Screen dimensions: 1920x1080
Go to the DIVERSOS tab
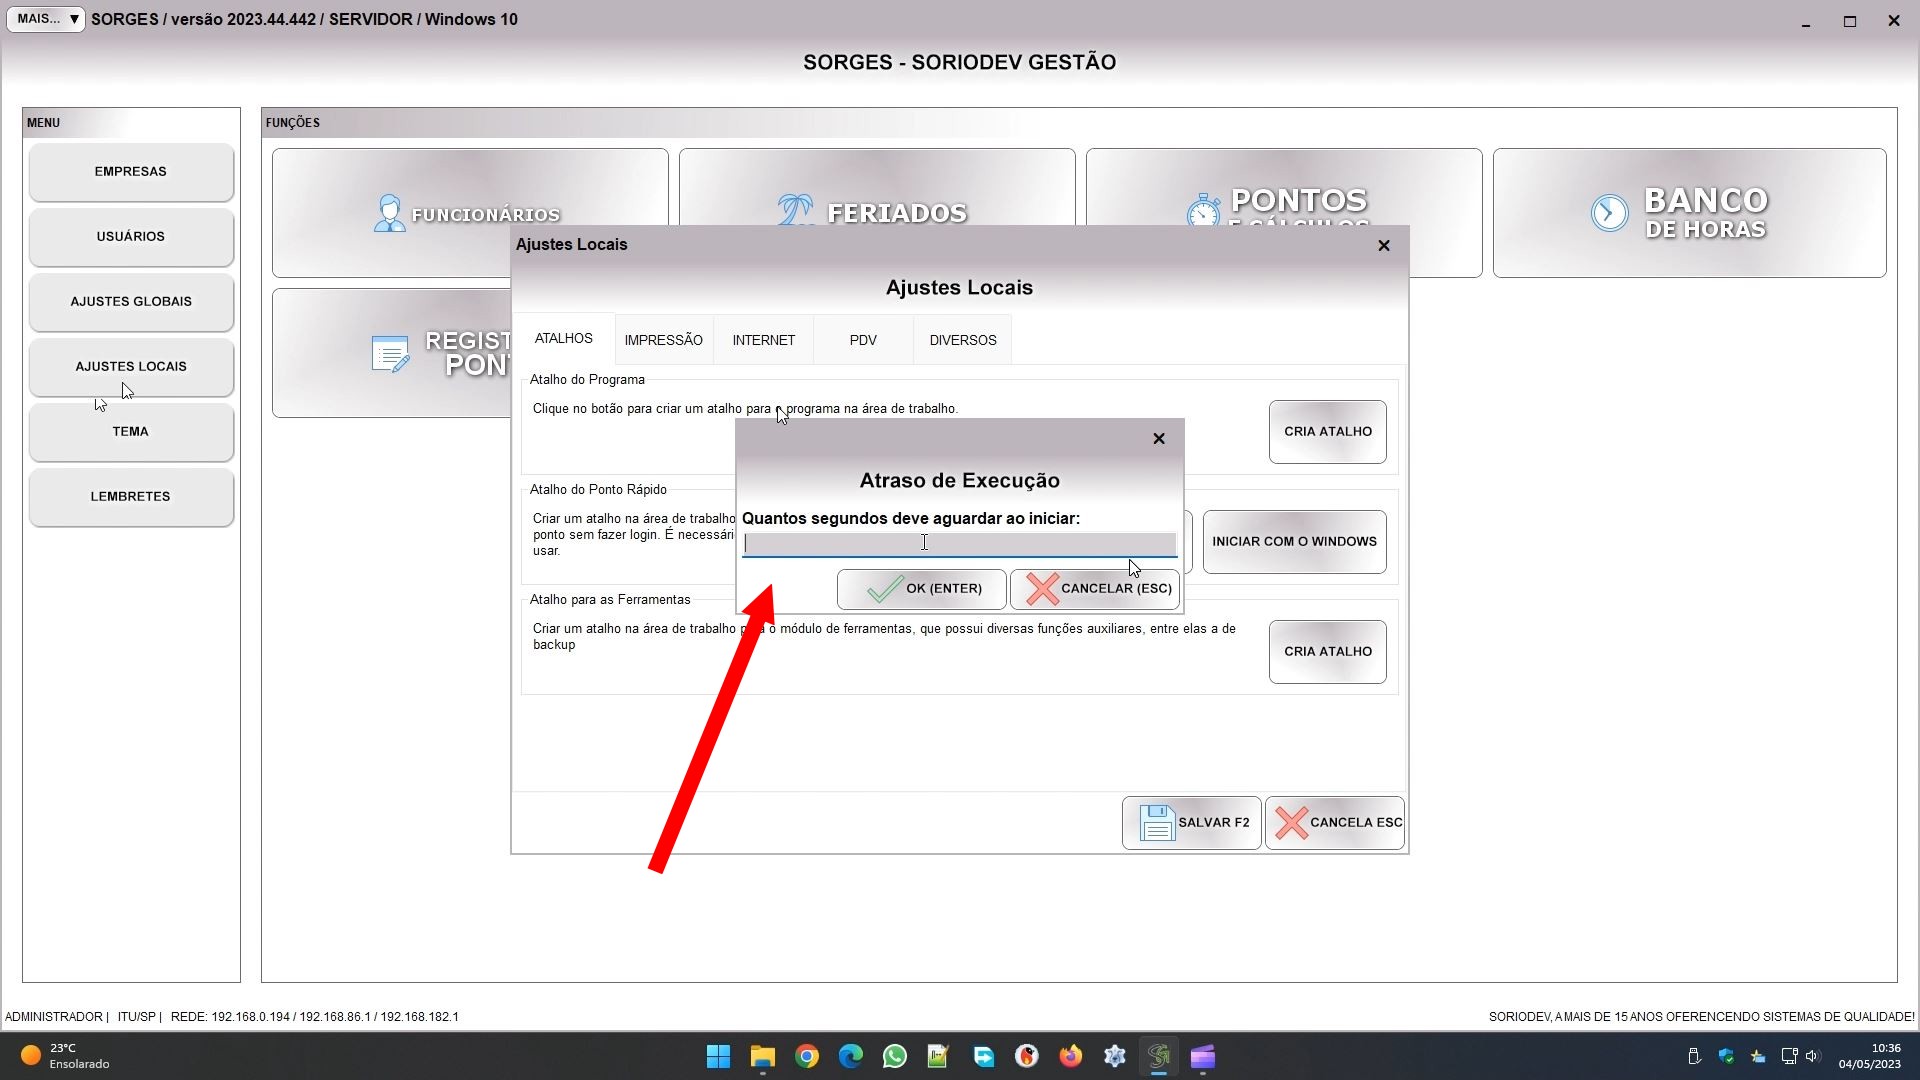coord(962,340)
